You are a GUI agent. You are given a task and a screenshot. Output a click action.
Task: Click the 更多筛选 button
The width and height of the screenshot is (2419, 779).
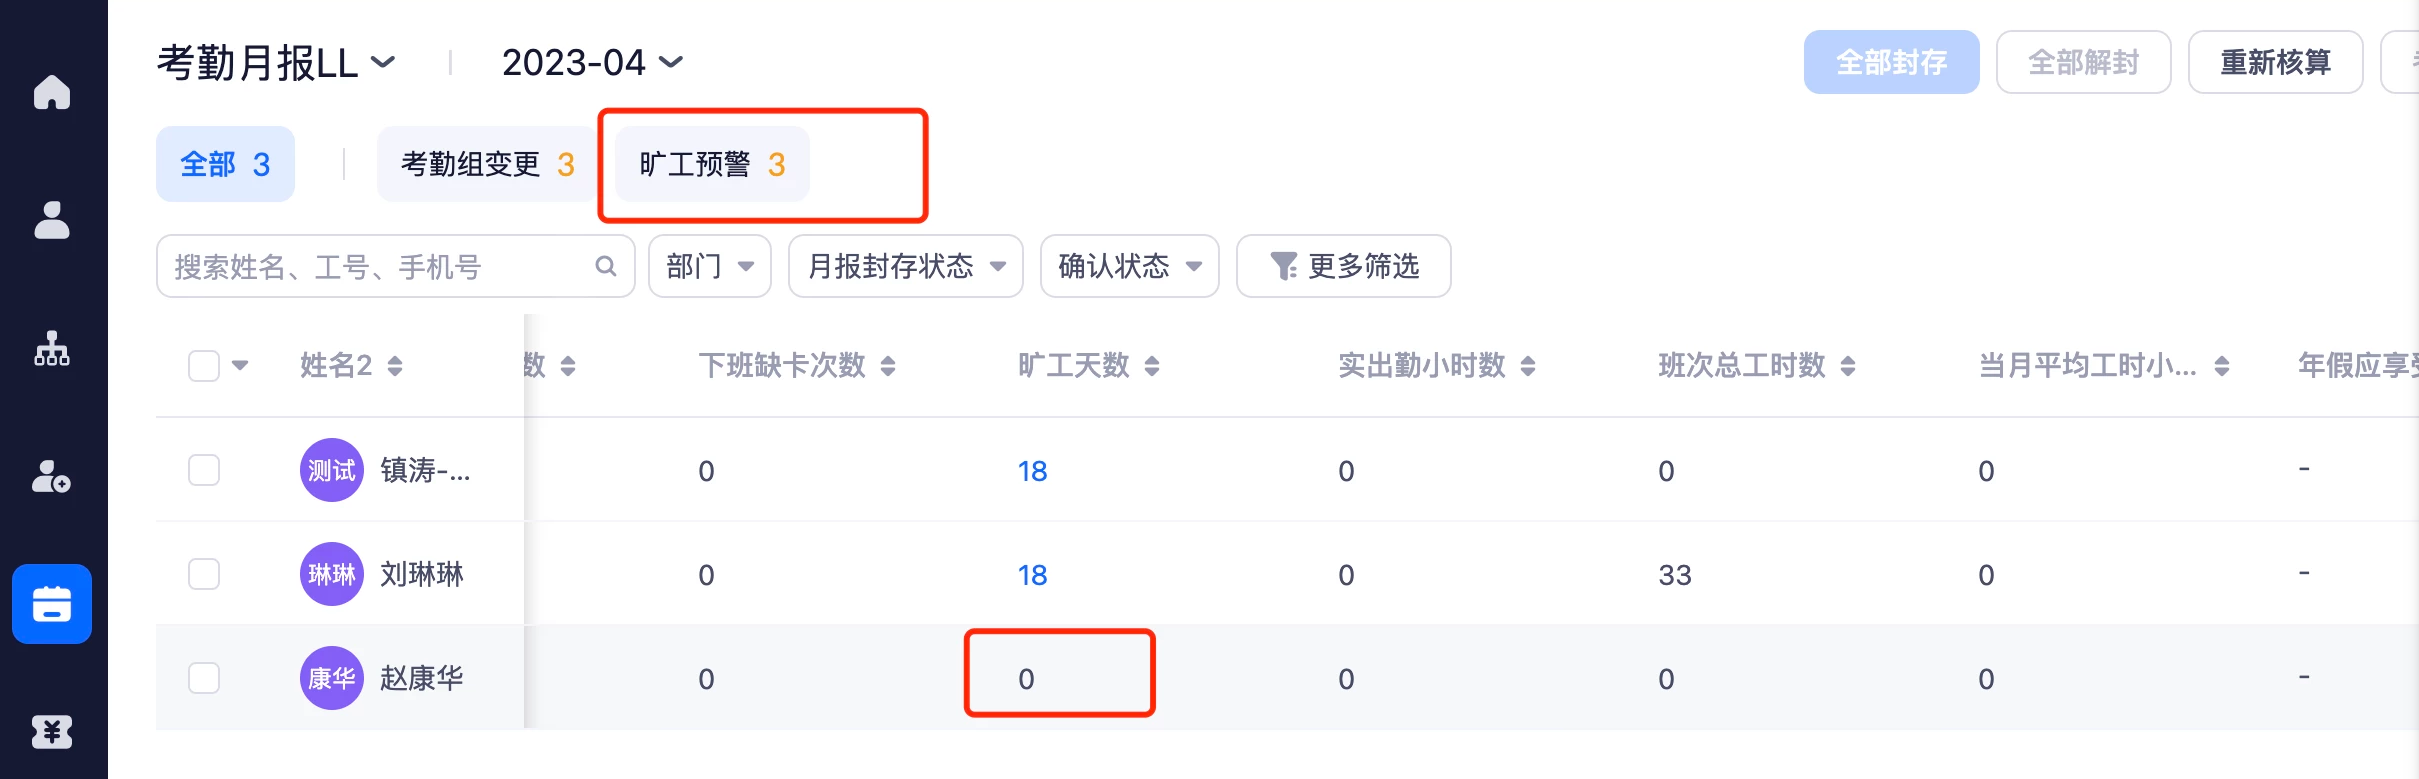1344,266
